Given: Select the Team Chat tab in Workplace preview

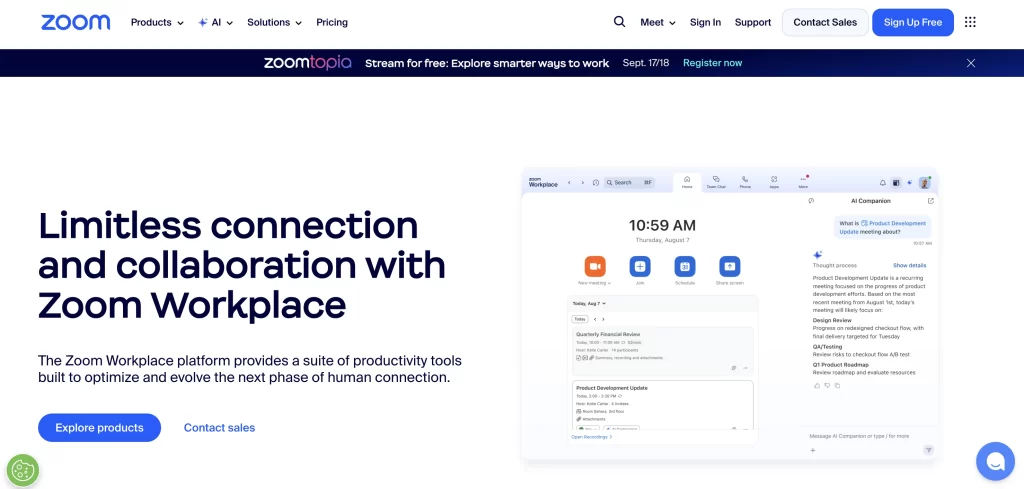Looking at the screenshot, I should click(x=716, y=183).
